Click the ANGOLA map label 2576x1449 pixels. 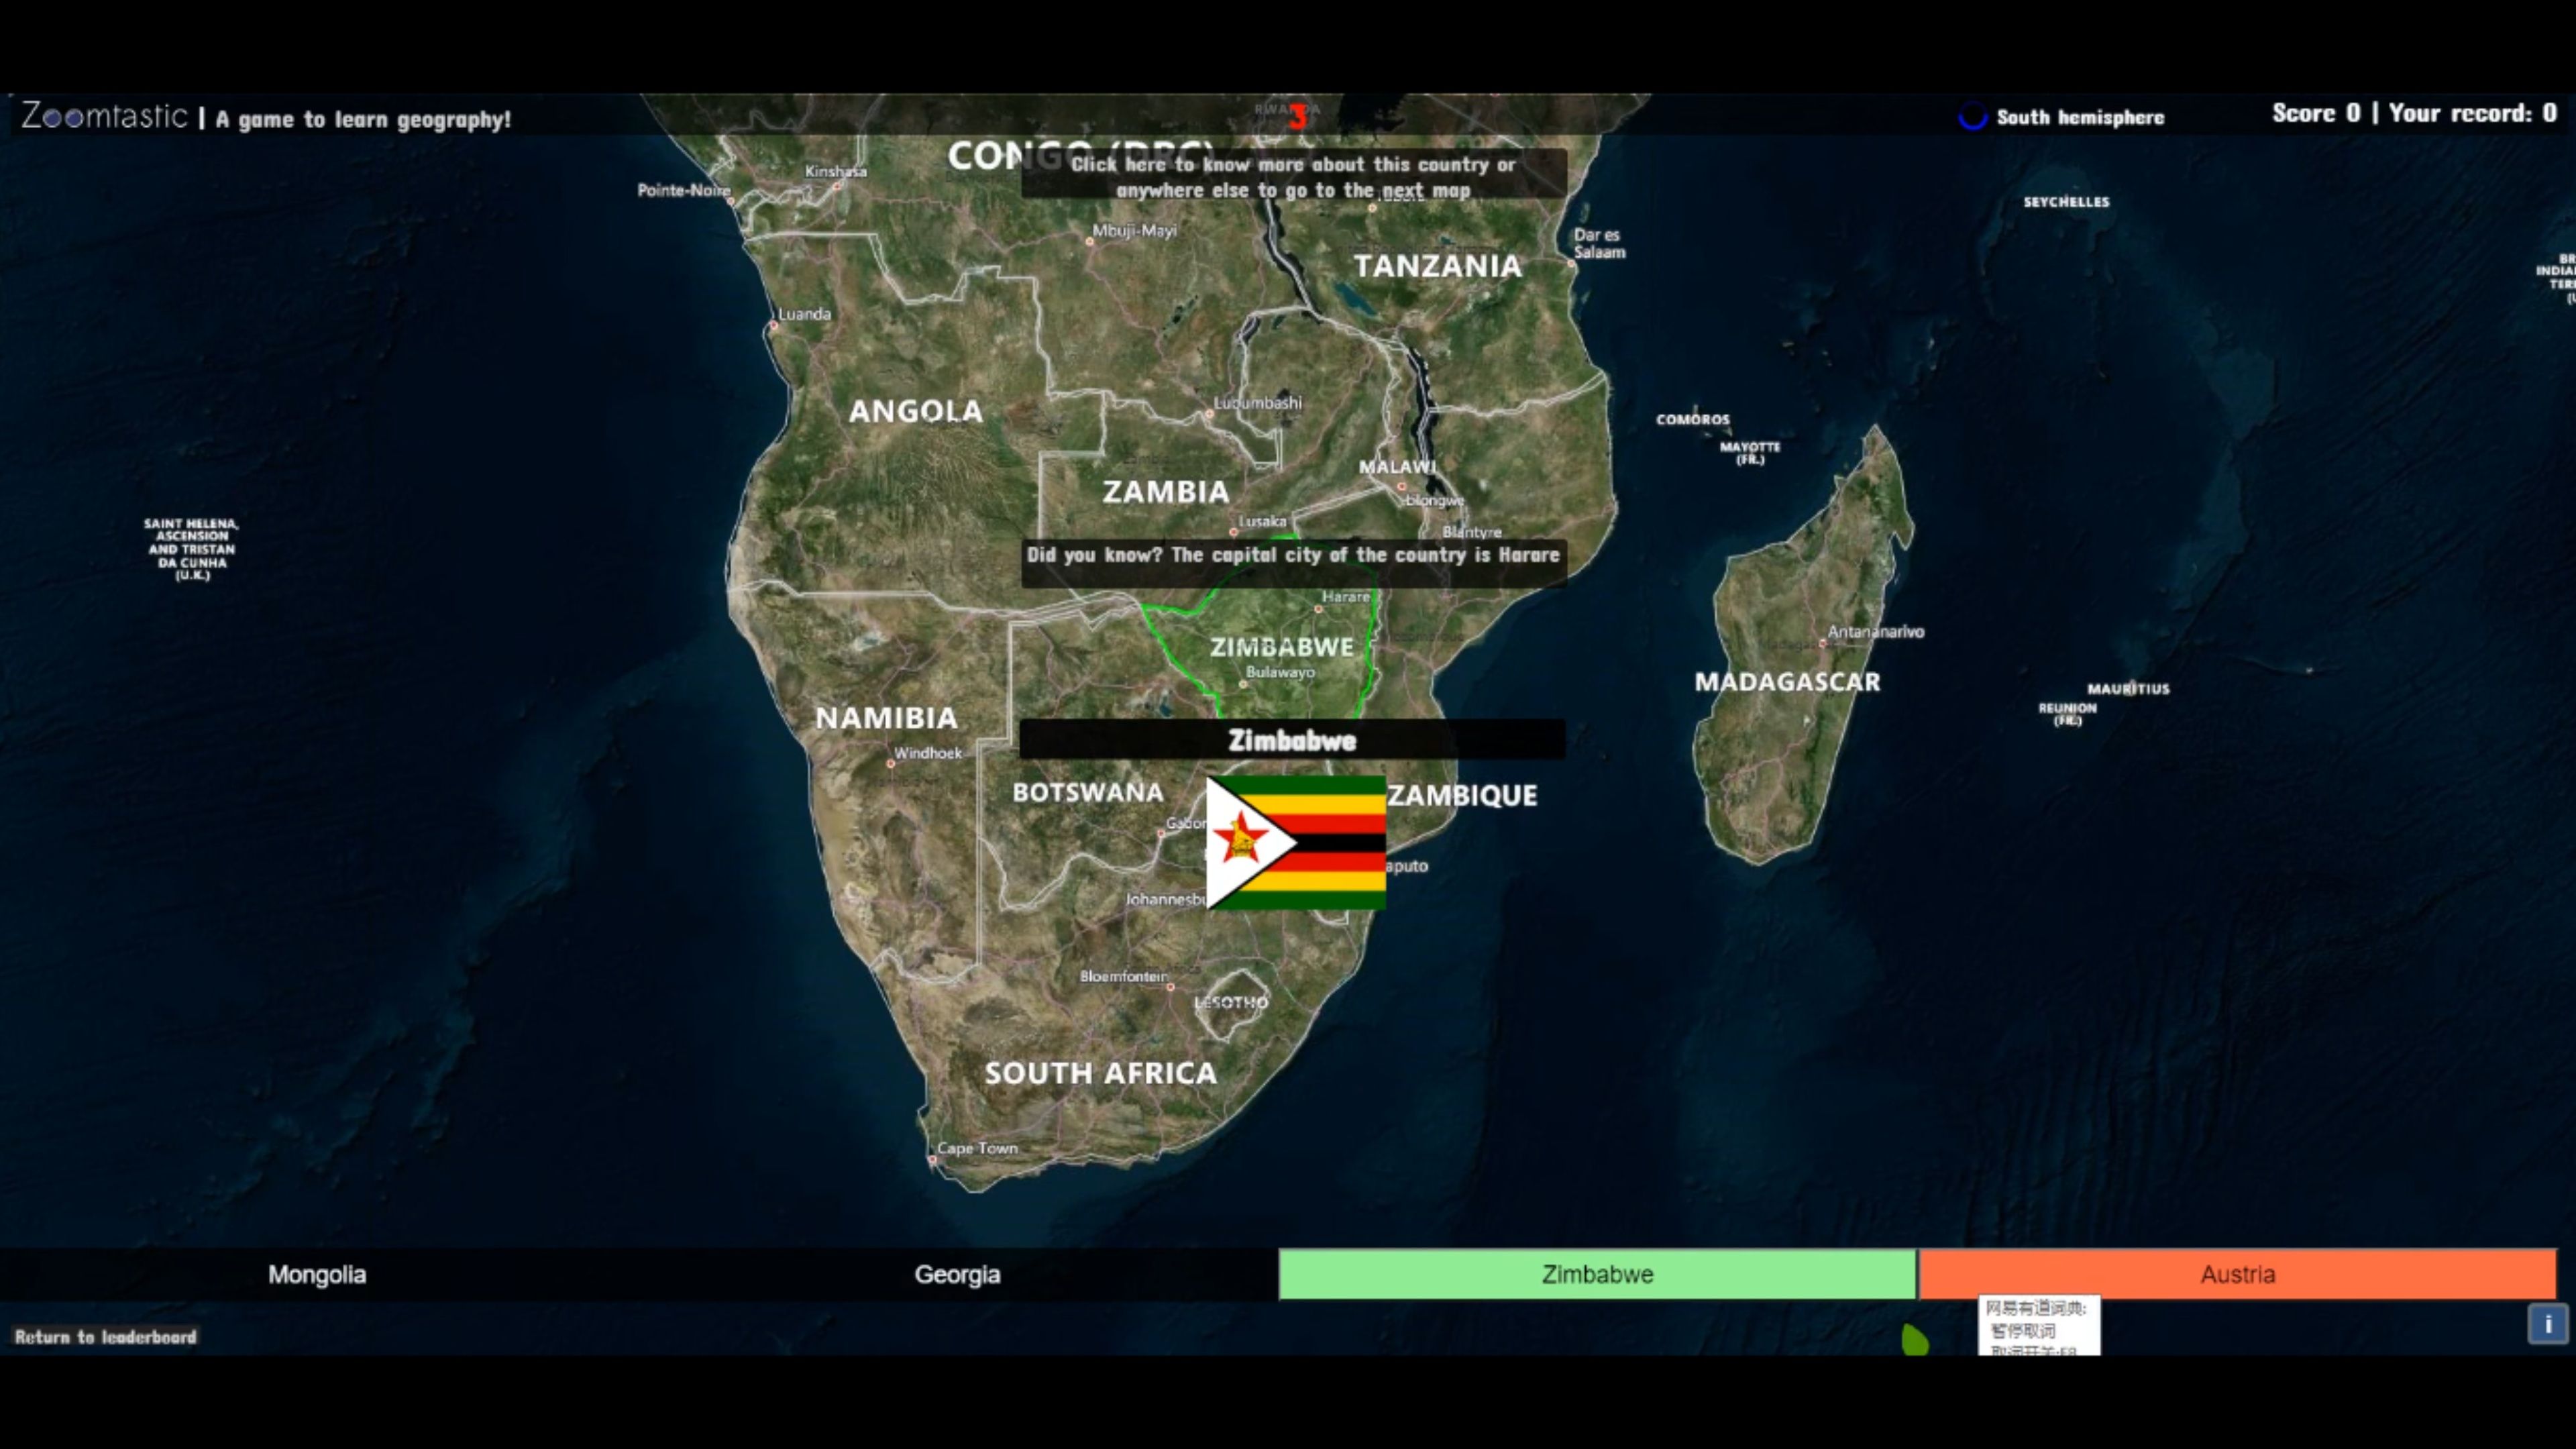pos(916,411)
